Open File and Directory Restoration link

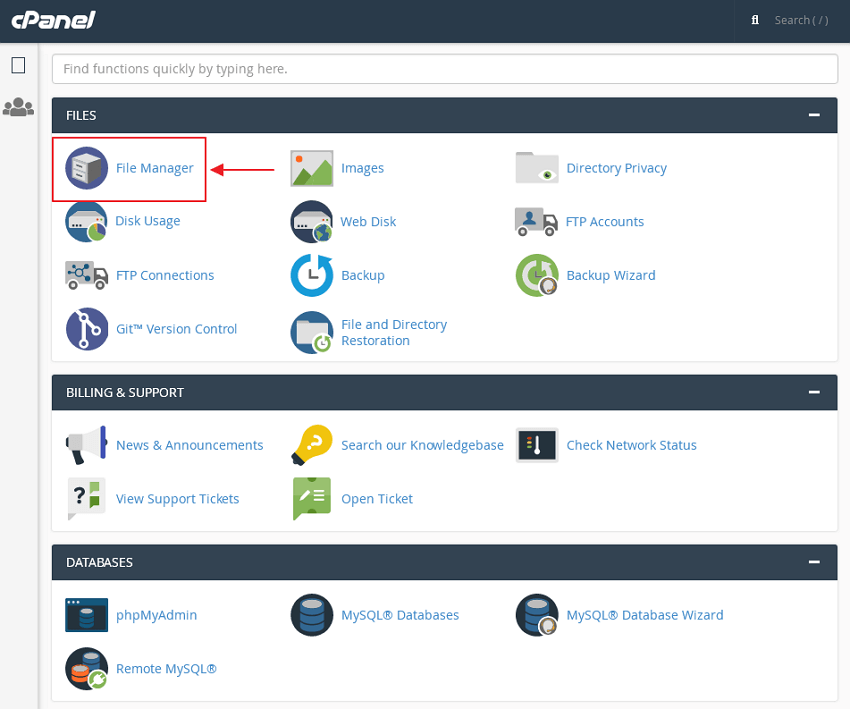394,332
